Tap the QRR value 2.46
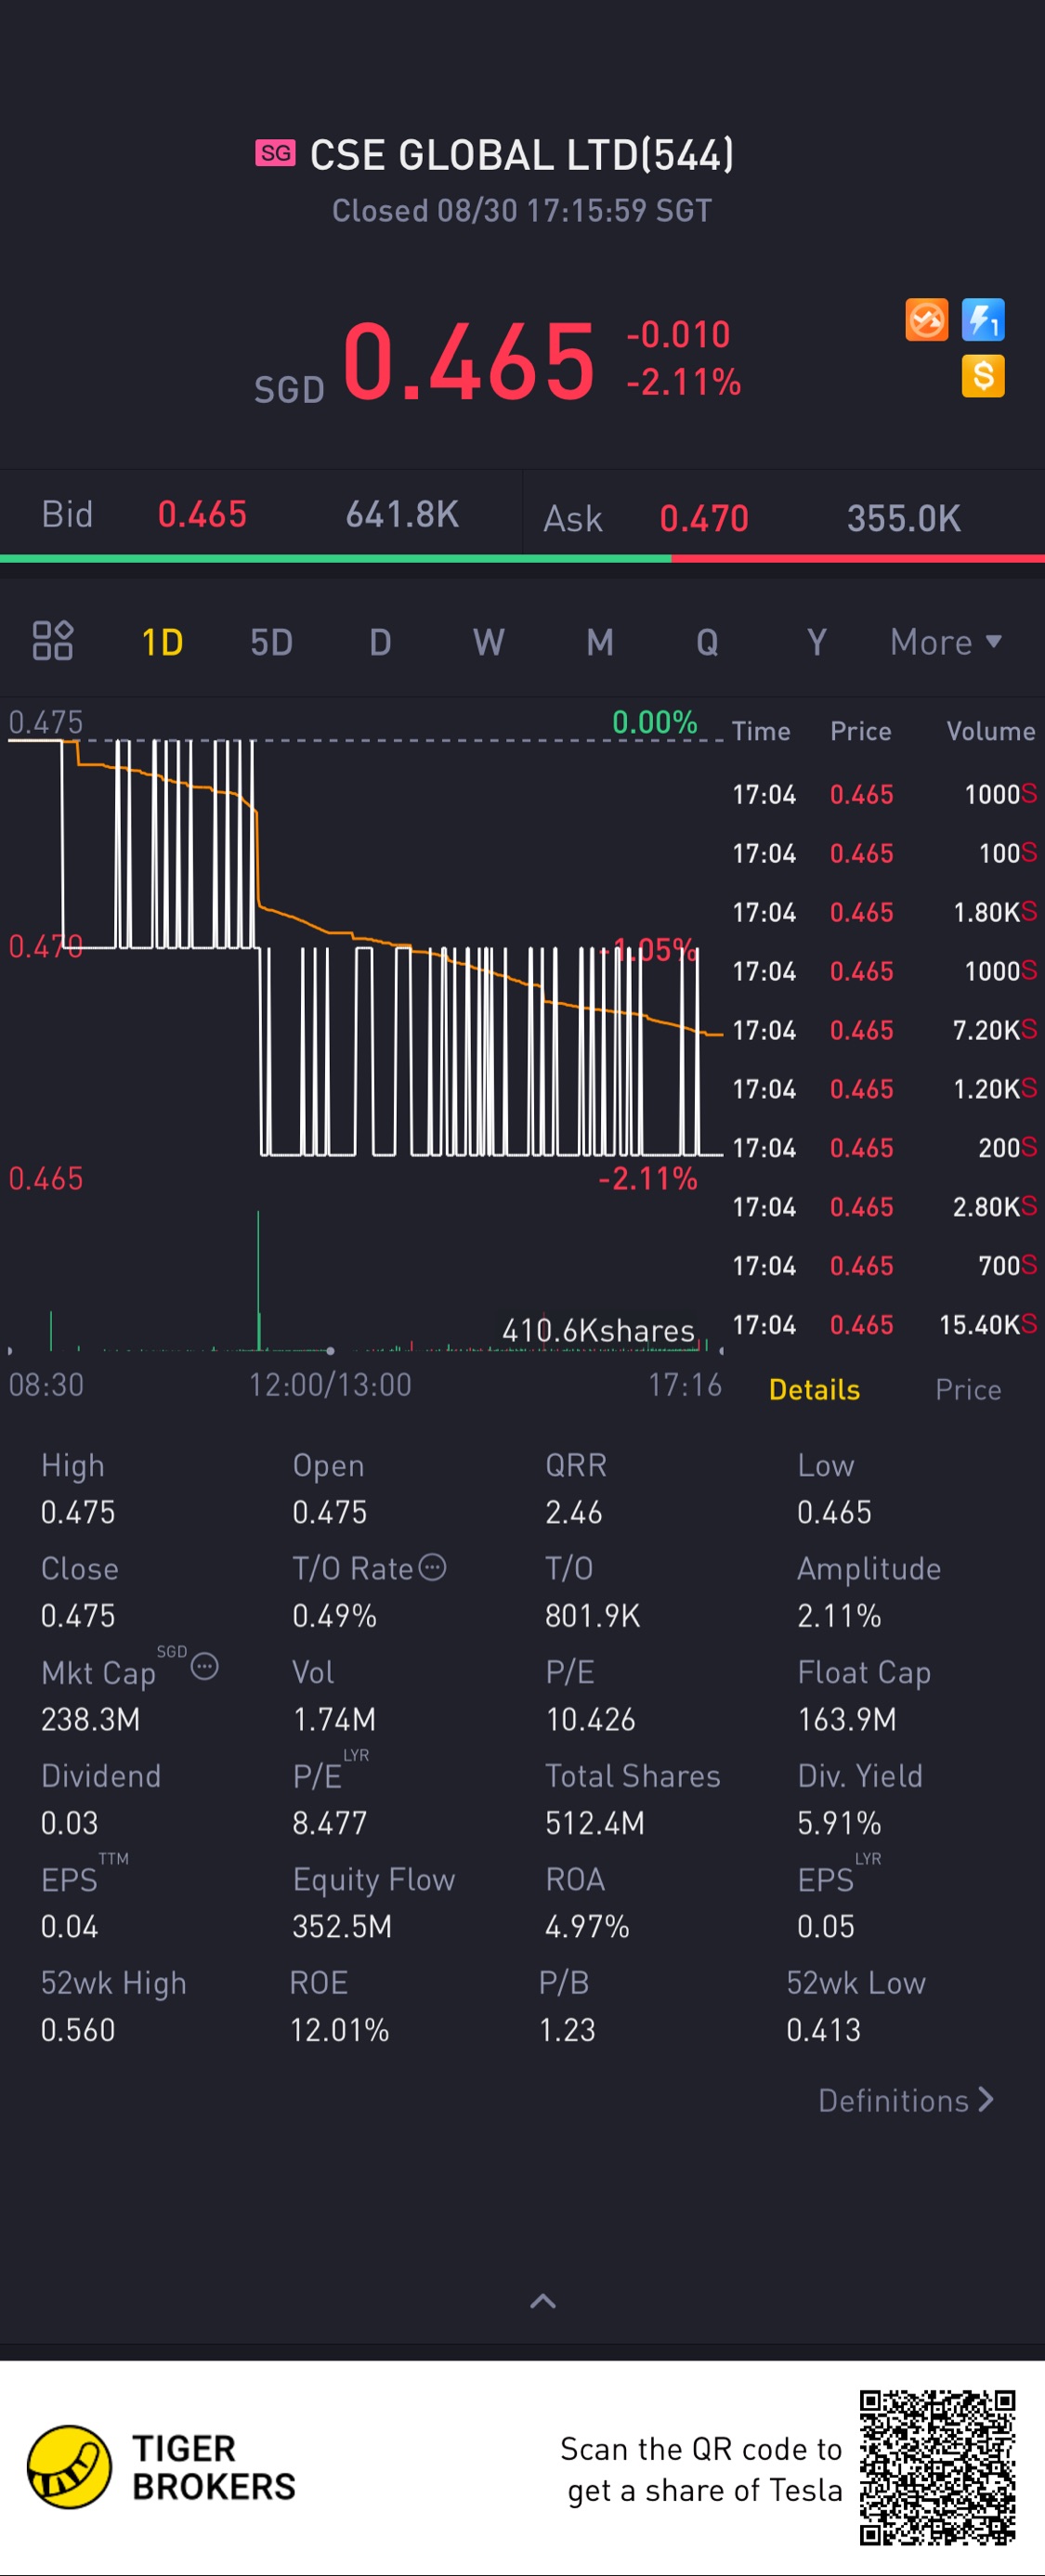1045x2576 pixels. click(x=573, y=1512)
